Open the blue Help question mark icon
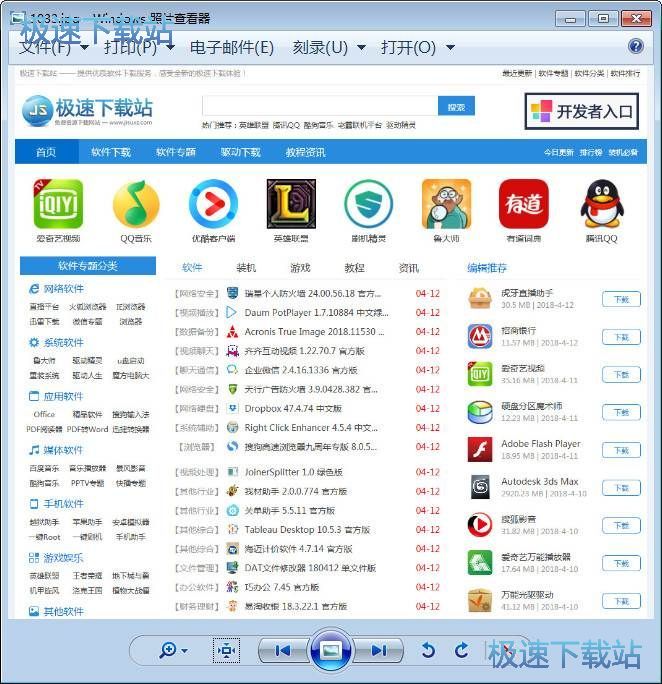The height and width of the screenshot is (684, 662). pyautogui.click(x=636, y=47)
